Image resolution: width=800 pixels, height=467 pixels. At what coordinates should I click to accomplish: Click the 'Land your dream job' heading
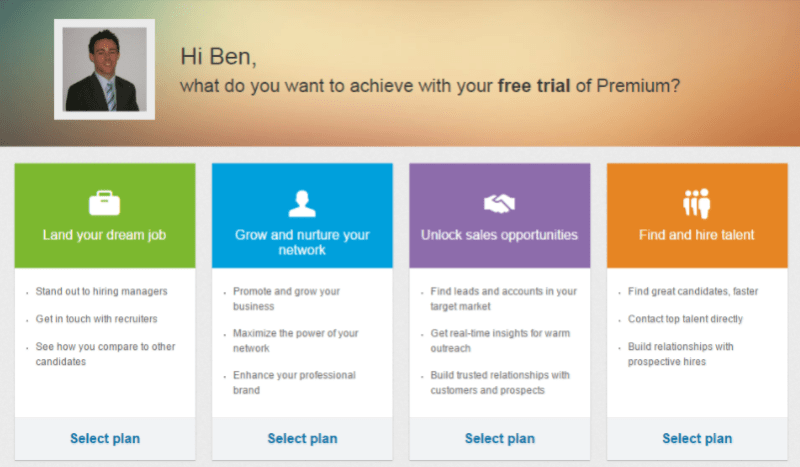coord(104,235)
